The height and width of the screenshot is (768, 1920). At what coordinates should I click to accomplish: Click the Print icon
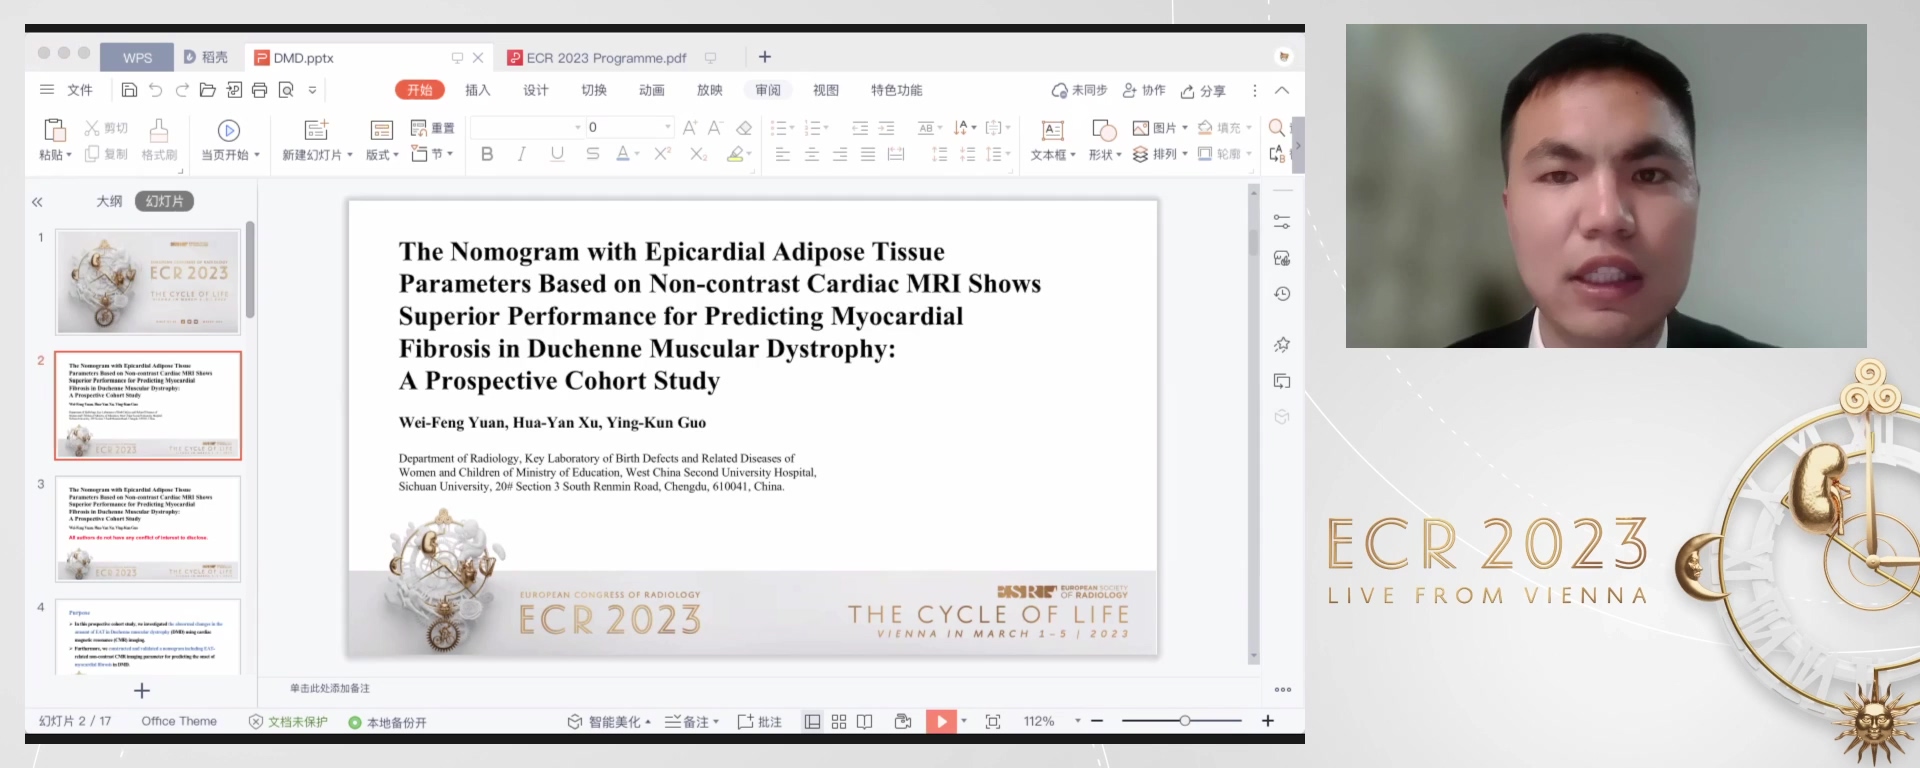coord(259,90)
